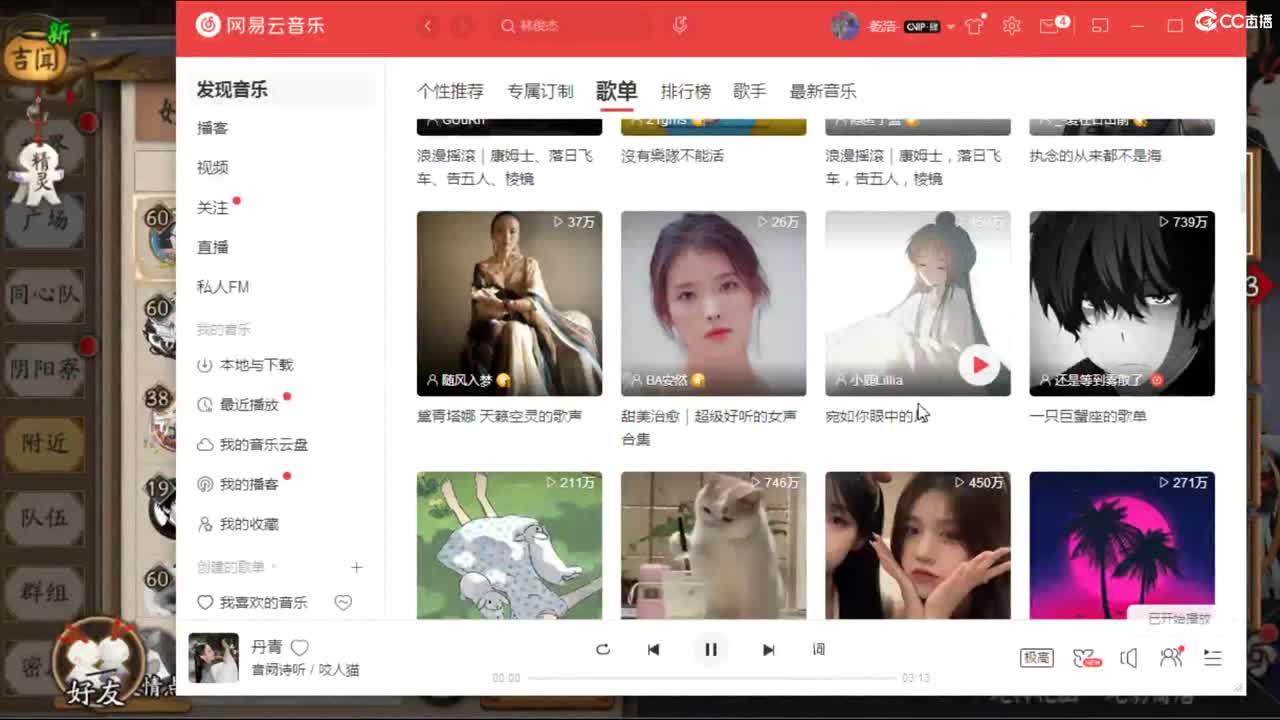
Task: Open the user avatar profile
Action: point(845,26)
